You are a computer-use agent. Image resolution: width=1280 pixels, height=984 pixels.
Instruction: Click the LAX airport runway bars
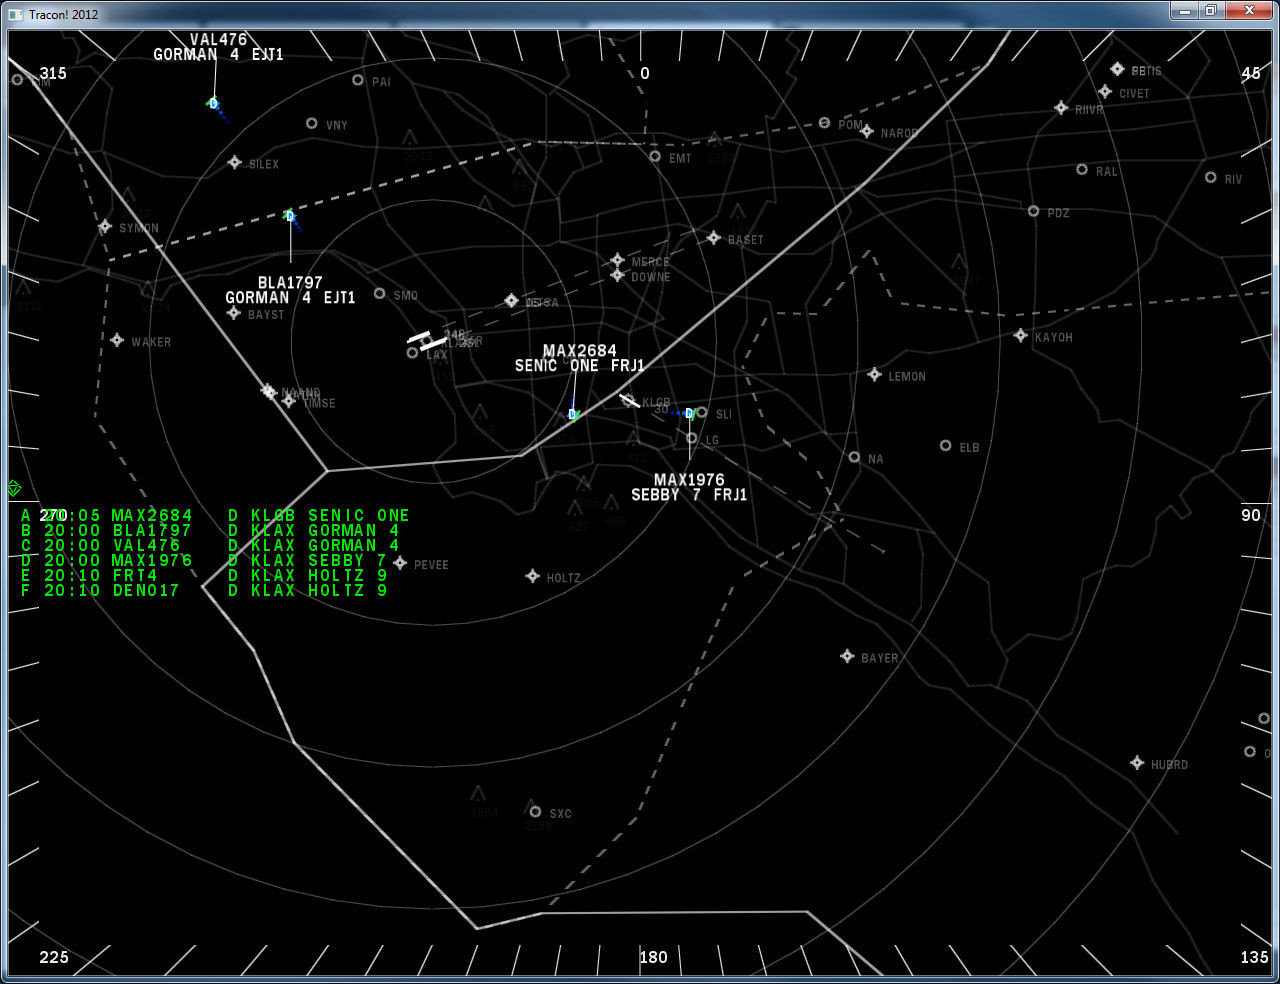(427, 341)
